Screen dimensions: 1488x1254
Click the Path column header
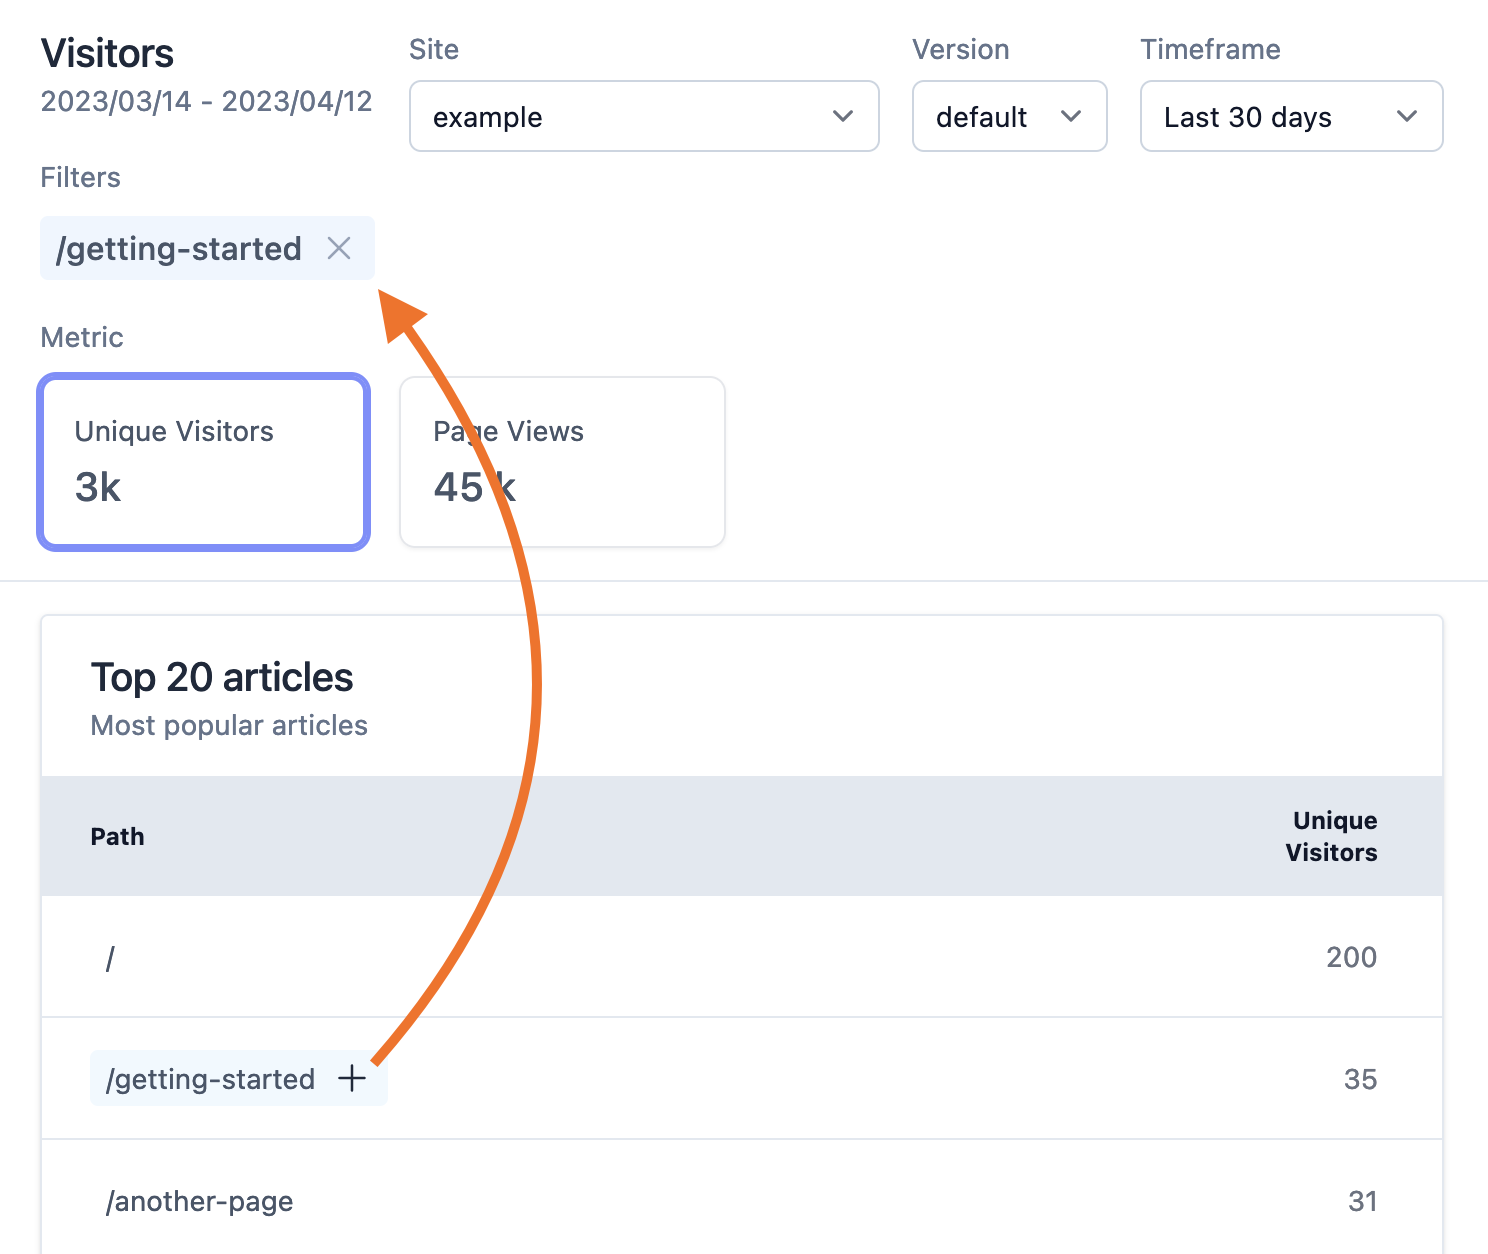117,836
